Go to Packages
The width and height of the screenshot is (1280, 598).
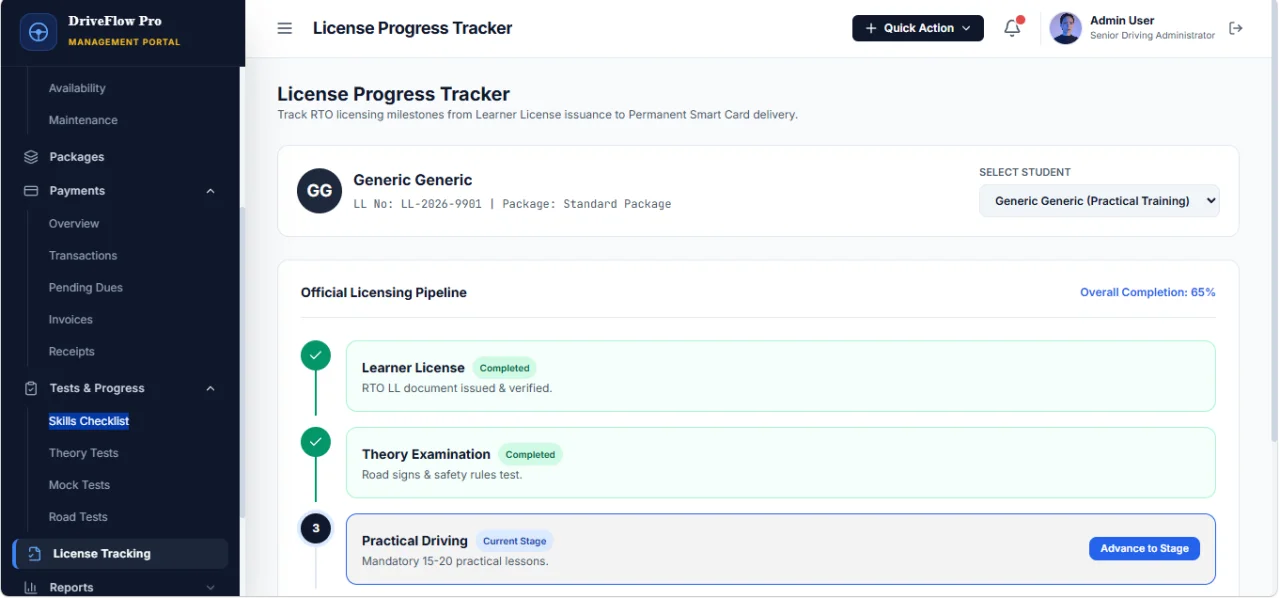77,157
